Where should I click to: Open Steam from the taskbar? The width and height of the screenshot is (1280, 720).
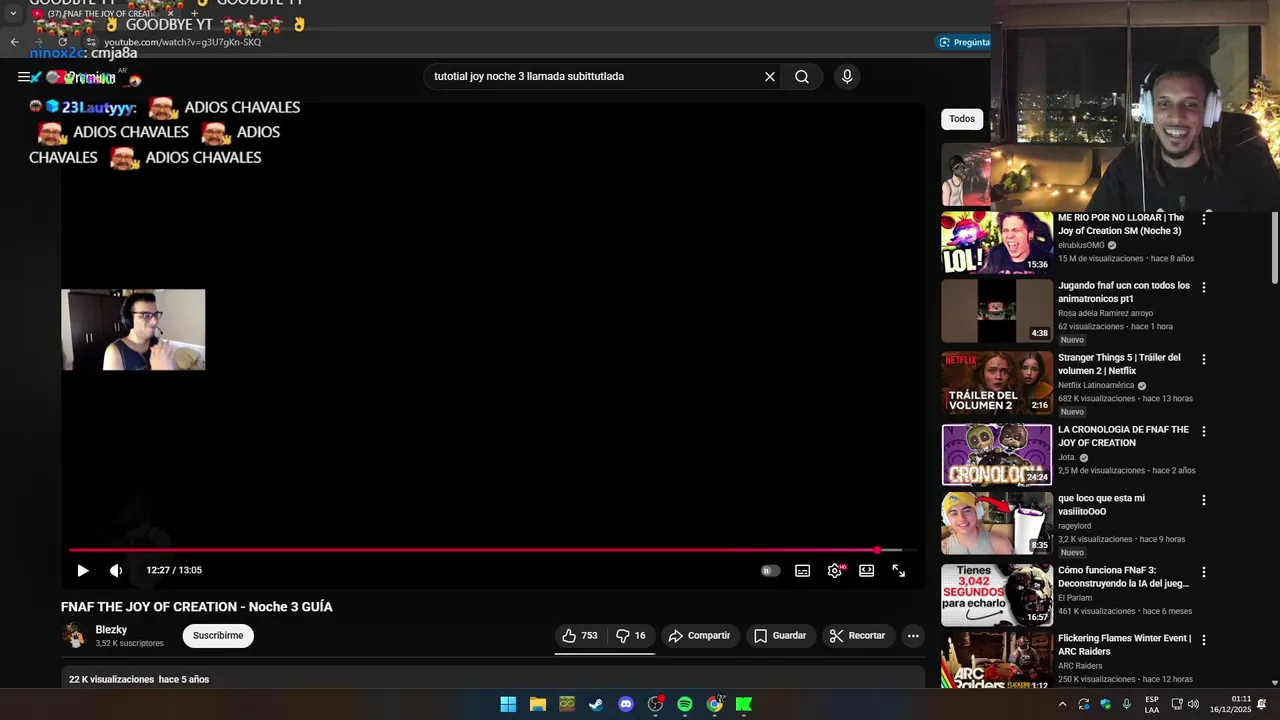coord(596,704)
